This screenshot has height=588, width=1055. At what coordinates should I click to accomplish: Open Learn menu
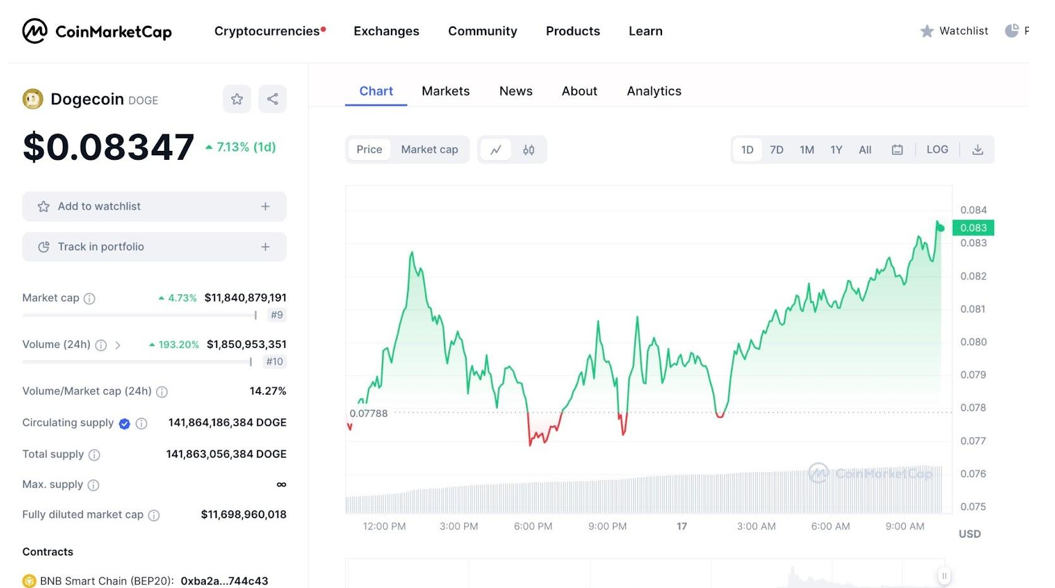645,31
